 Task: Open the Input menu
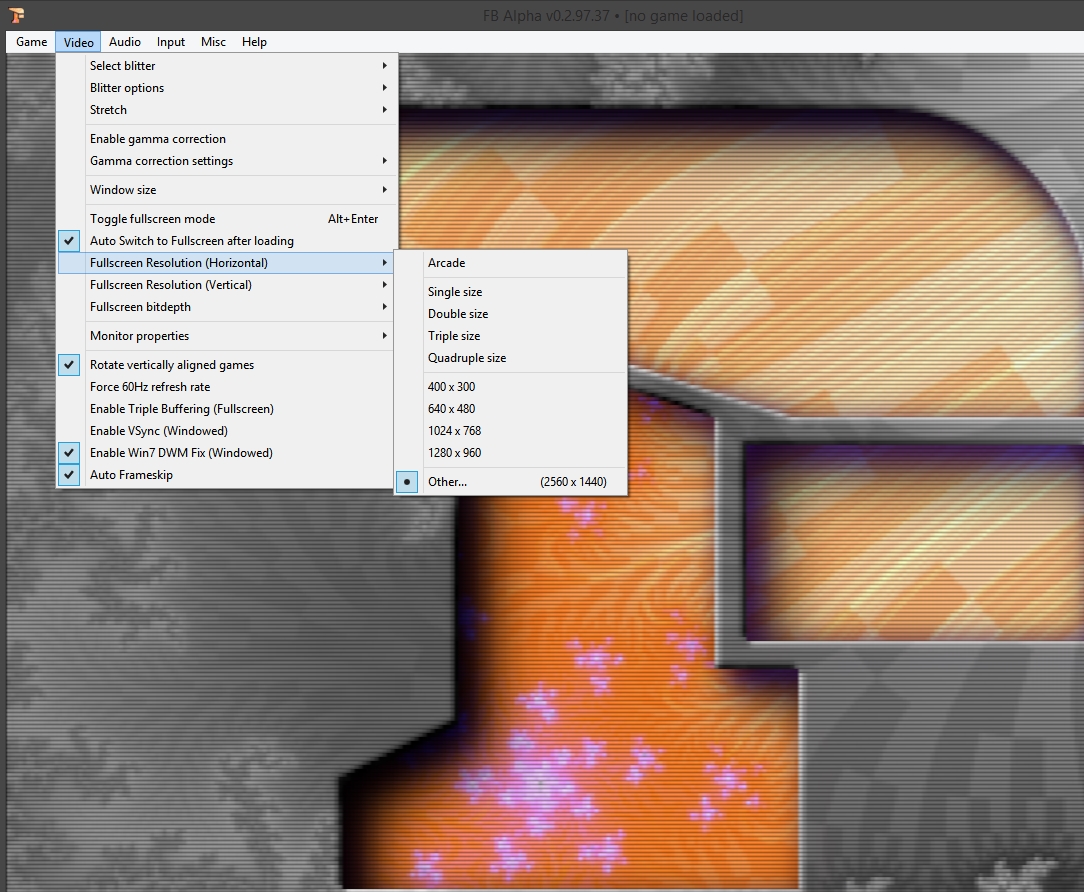point(171,42)
